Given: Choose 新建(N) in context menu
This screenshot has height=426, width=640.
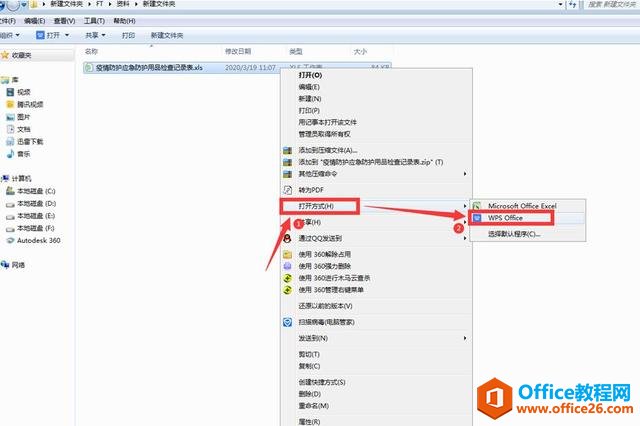Looking at the screenshot, I should click(x=310, y=99).
